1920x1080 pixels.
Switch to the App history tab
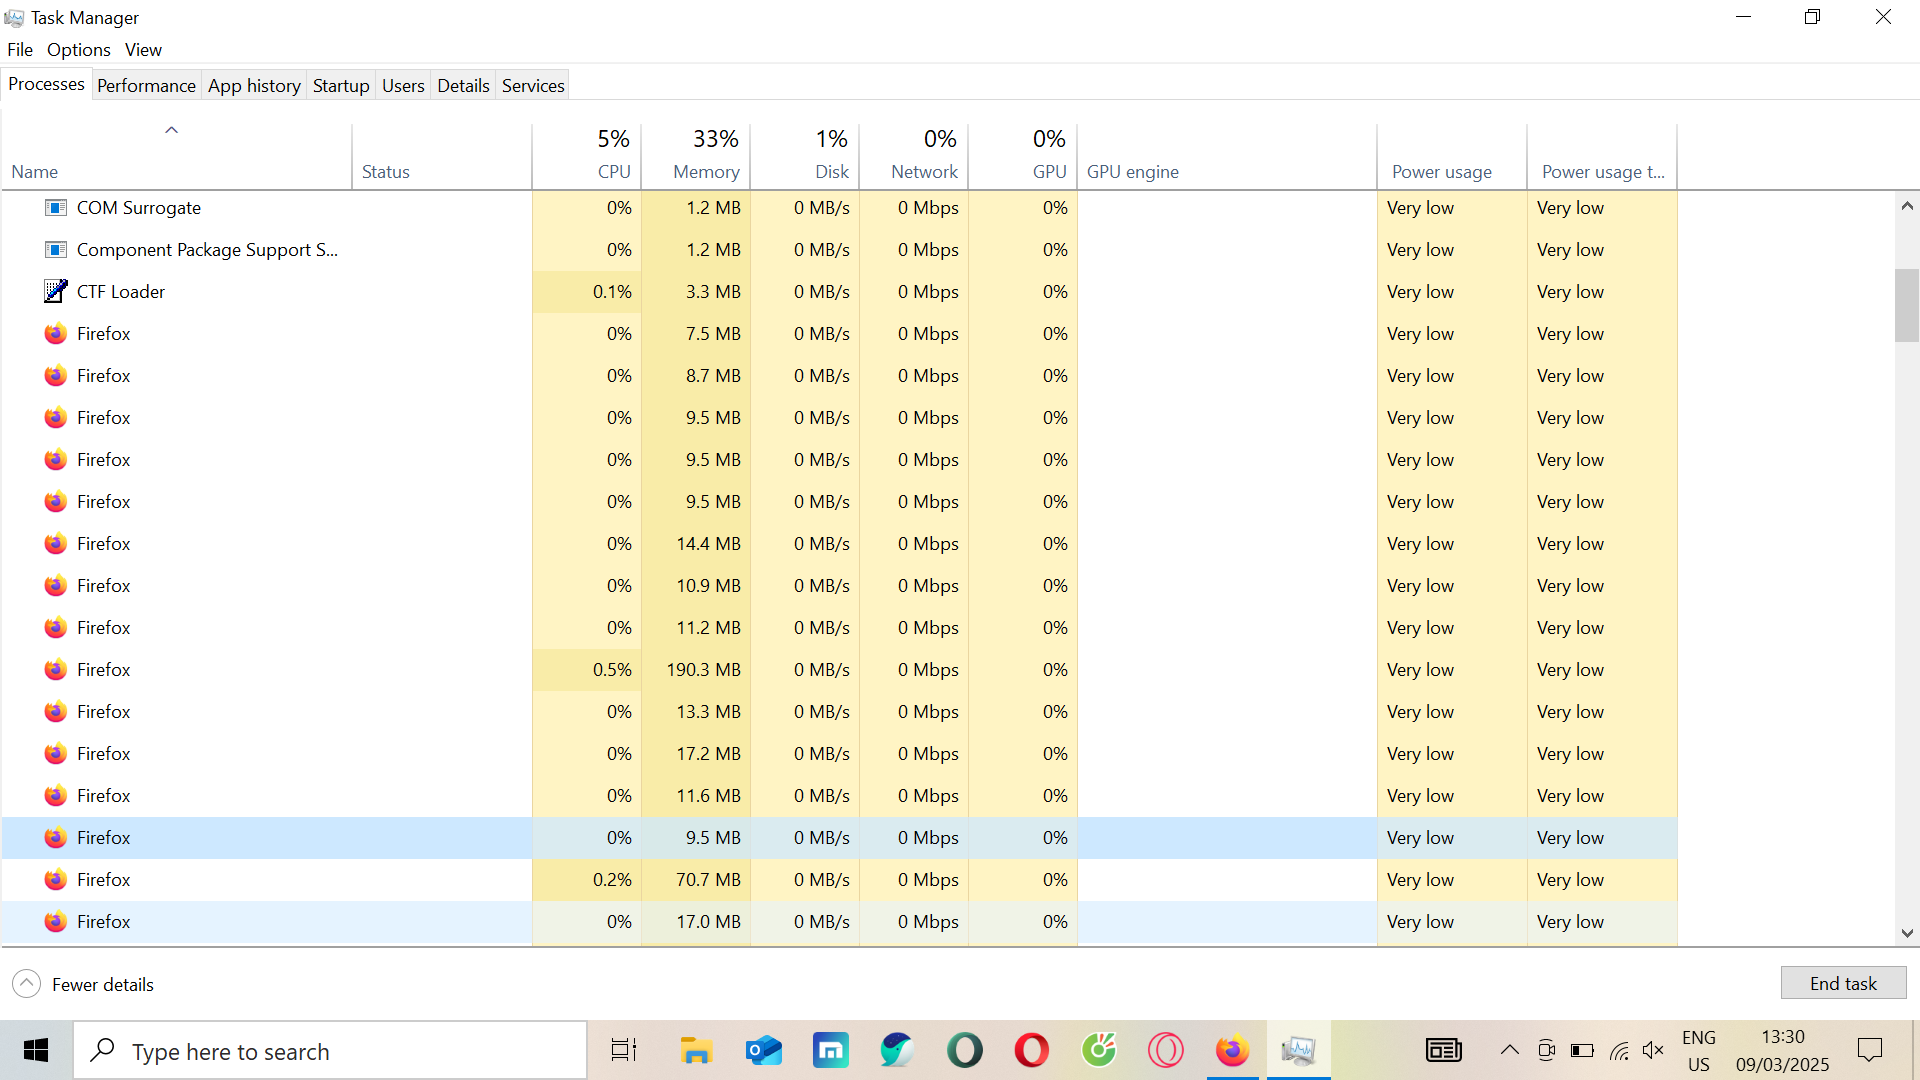[x=254, y=86]
